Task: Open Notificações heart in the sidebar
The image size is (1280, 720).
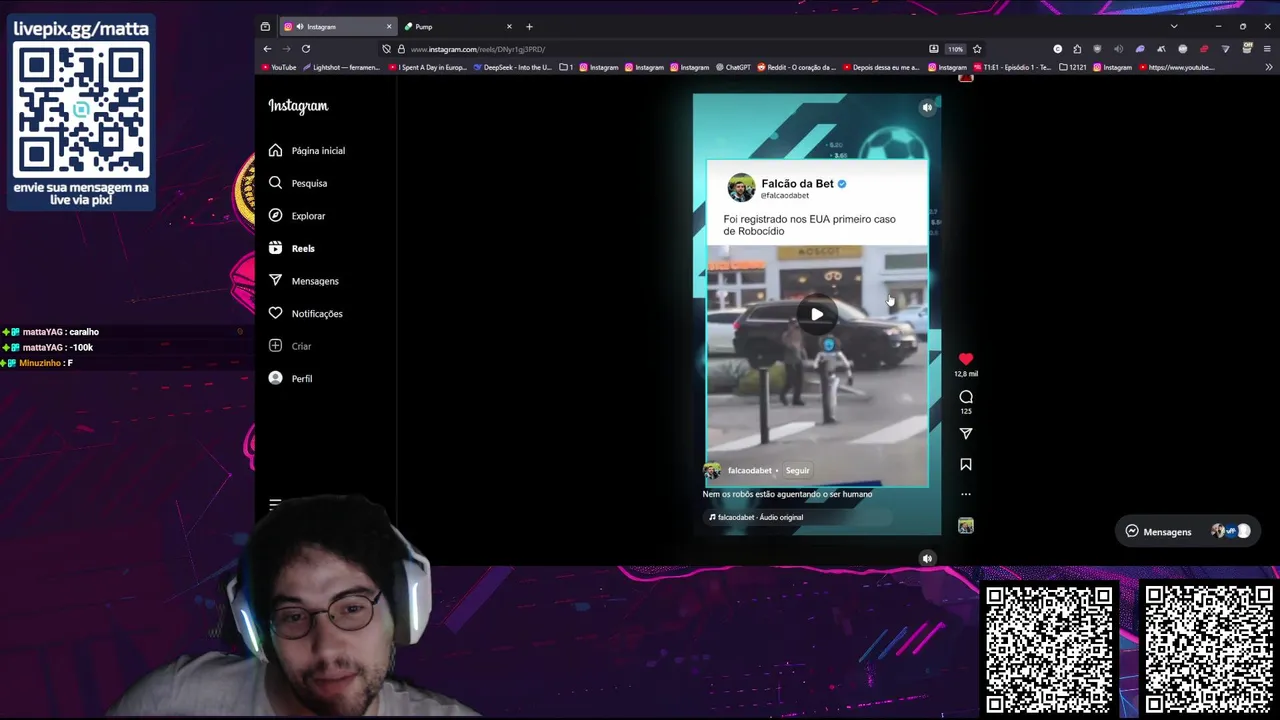Action: (306, 314)
